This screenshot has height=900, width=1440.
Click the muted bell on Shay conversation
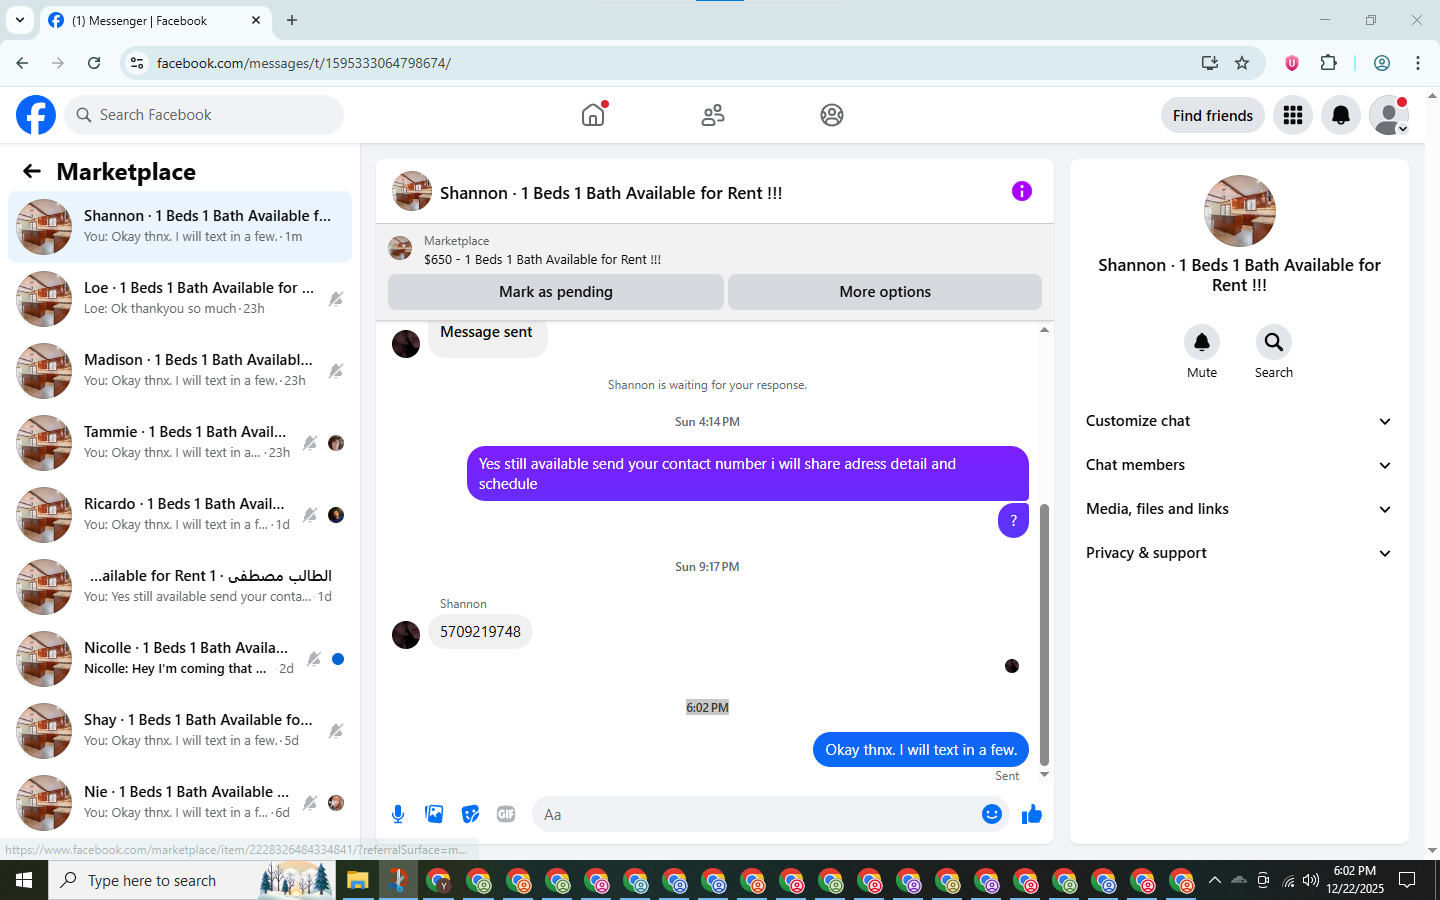tap(336, 731)
